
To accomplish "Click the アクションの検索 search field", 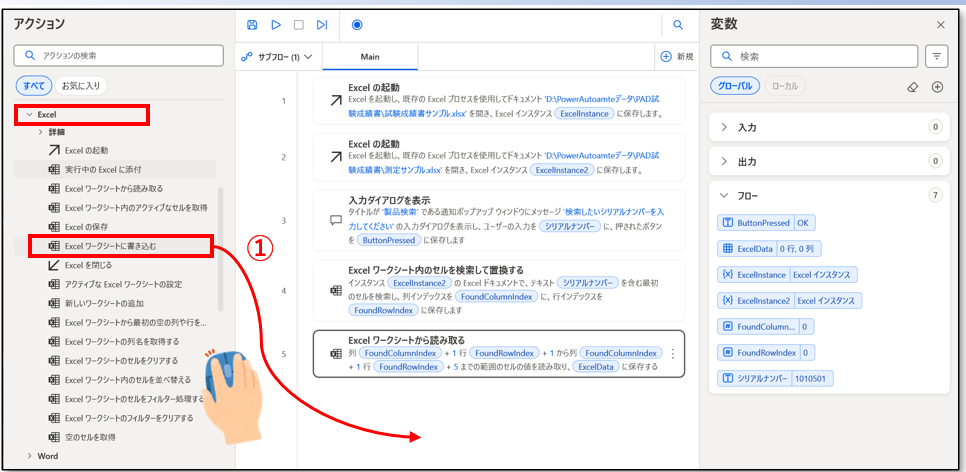I will [117, 55].
